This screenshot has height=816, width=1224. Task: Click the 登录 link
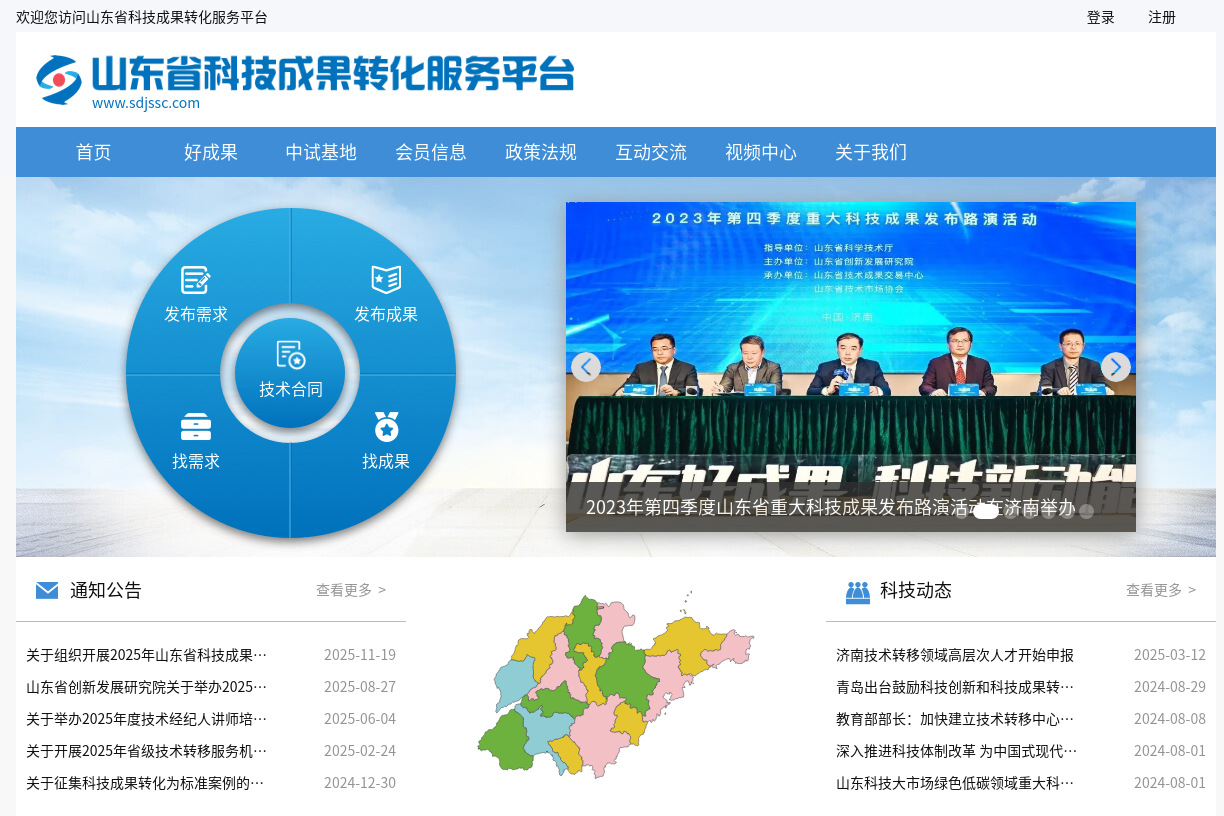point(1100,17)
